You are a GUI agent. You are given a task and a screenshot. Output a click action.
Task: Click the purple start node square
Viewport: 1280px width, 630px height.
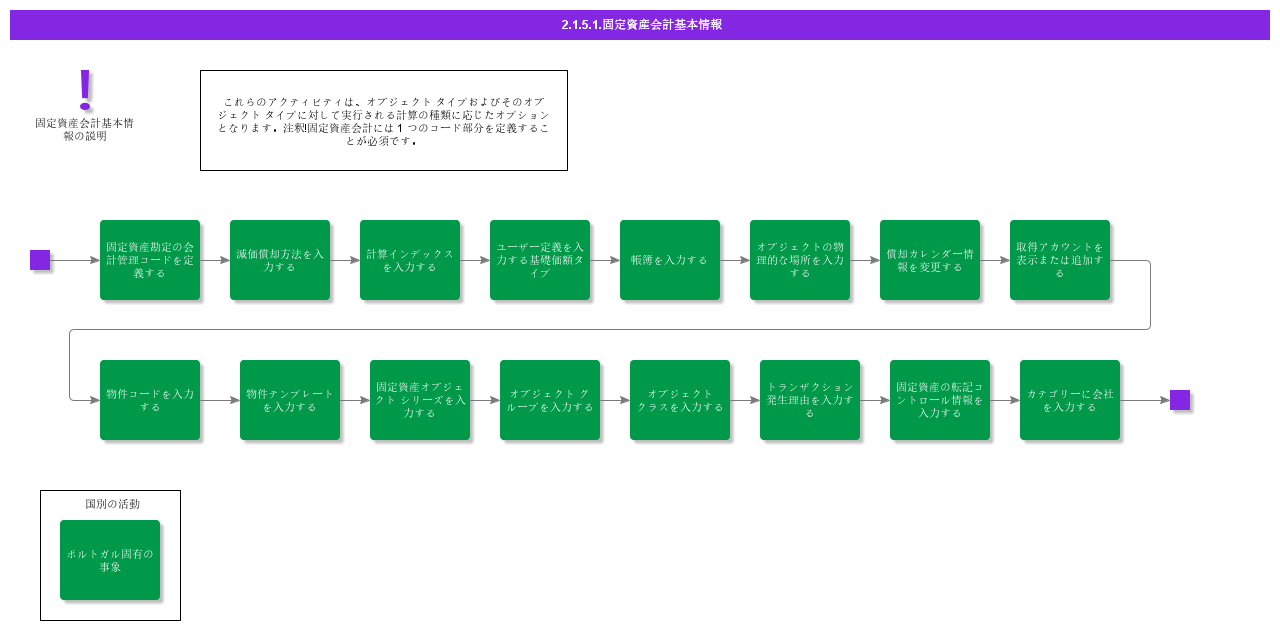[40, 260]
